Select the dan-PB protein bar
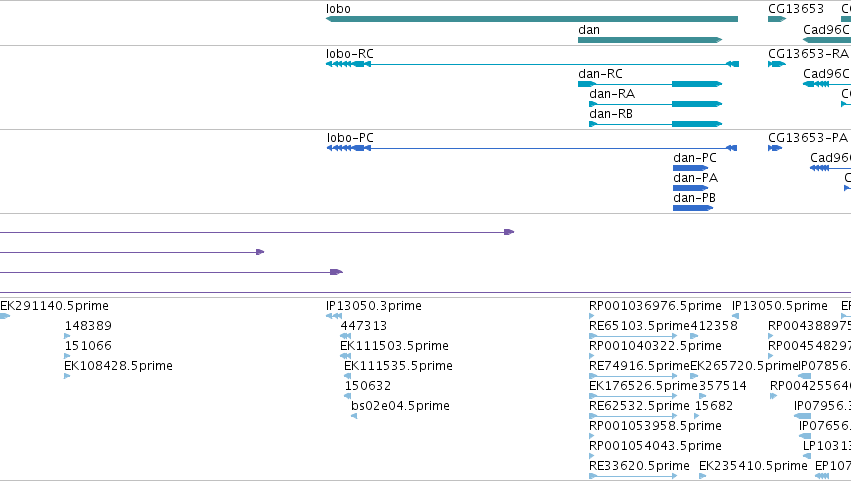This screenshot has height=481, width=851. point(693,208)
